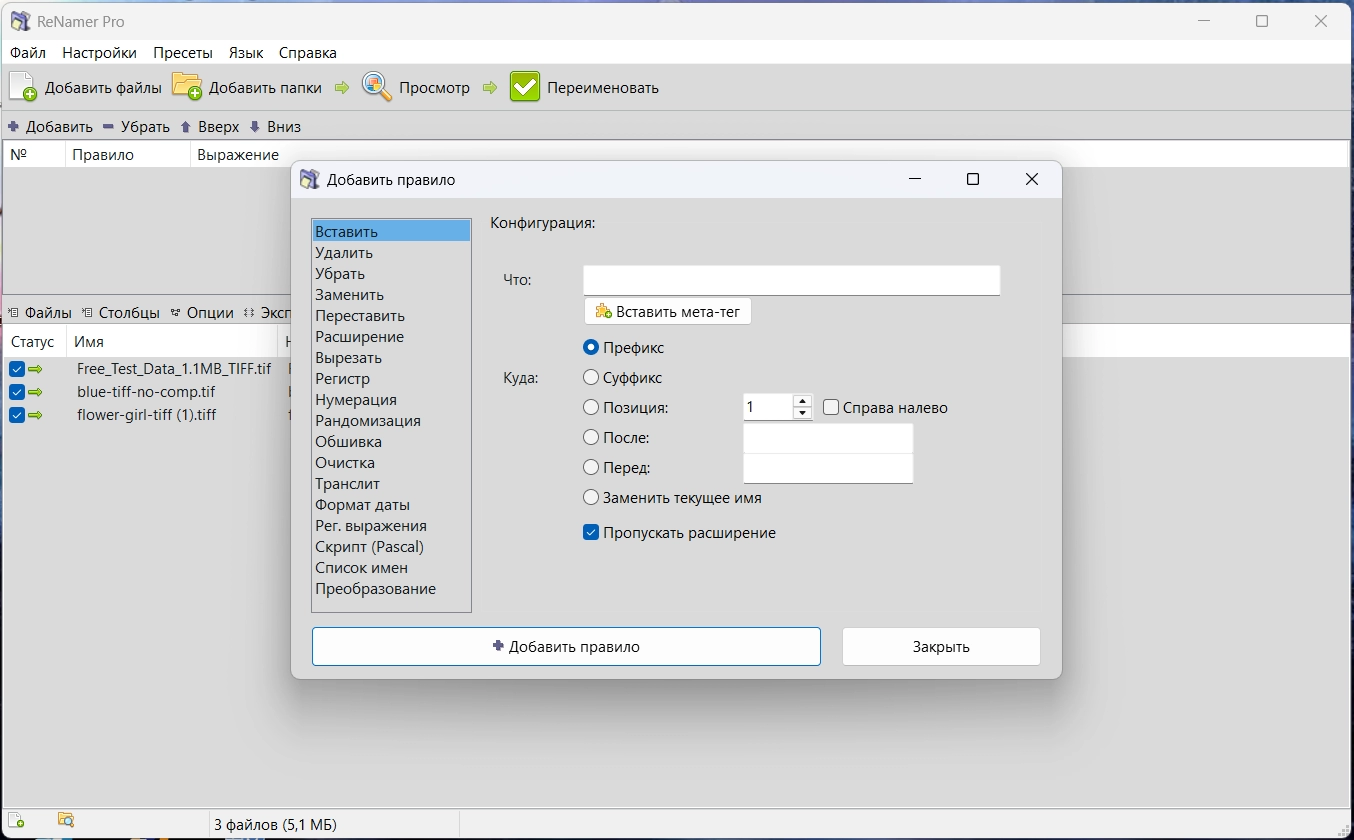The image size is (1354, 840).
Task: Move the rule down with Вниз arrow
Action: 274,127
